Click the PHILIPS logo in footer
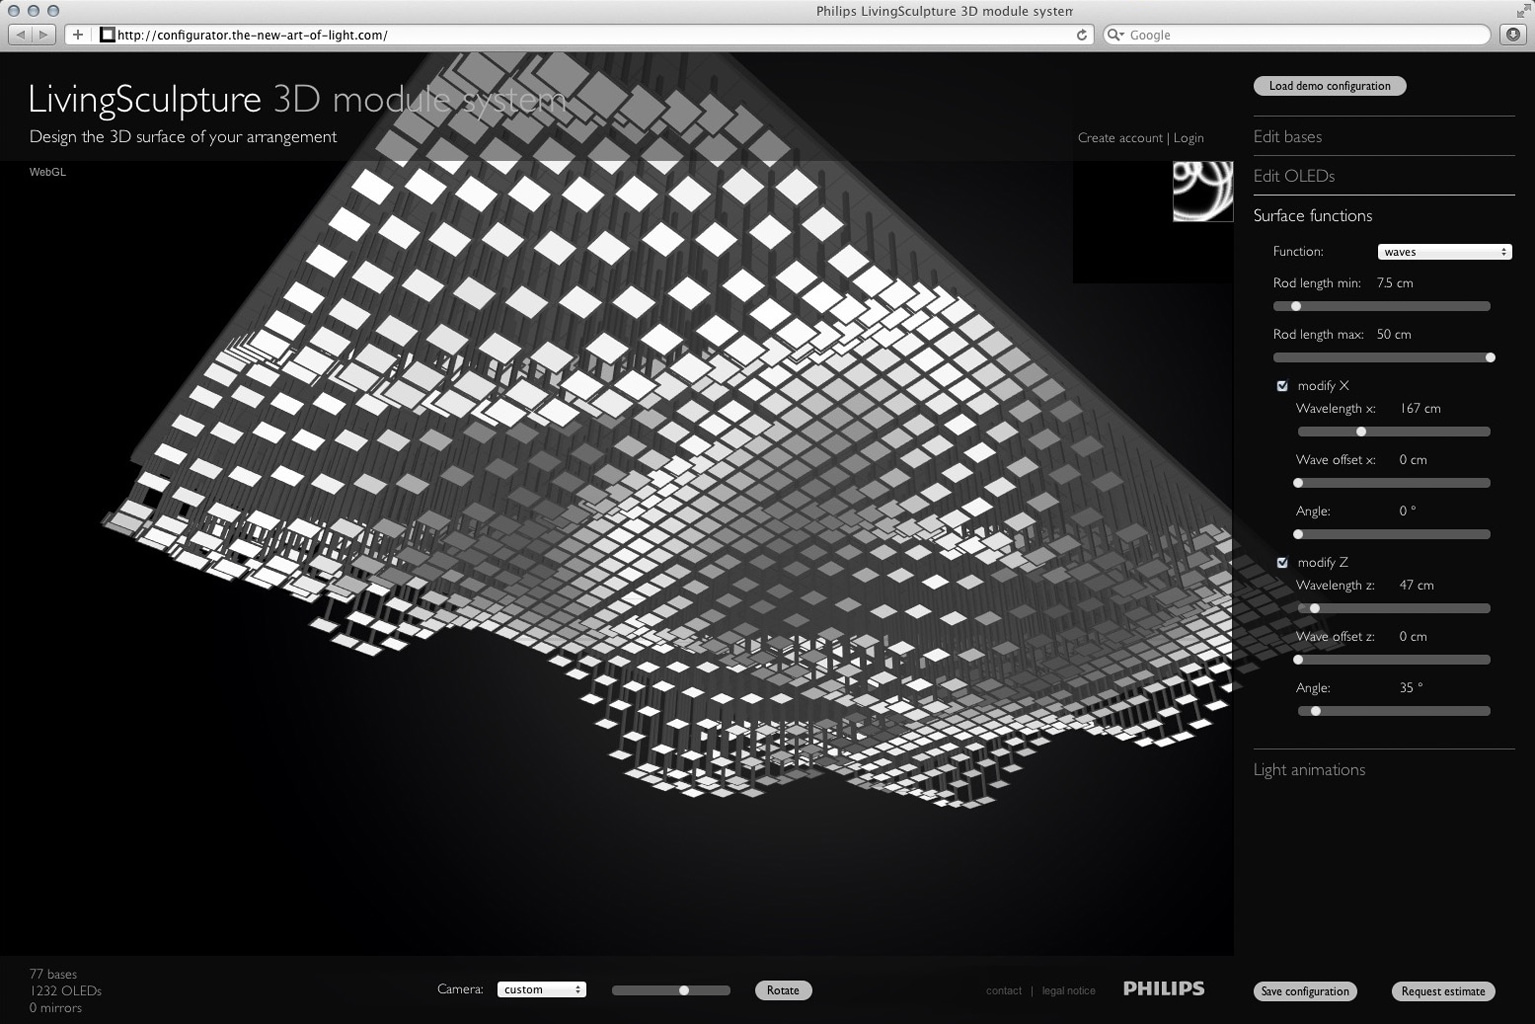 pos(1164,988)
